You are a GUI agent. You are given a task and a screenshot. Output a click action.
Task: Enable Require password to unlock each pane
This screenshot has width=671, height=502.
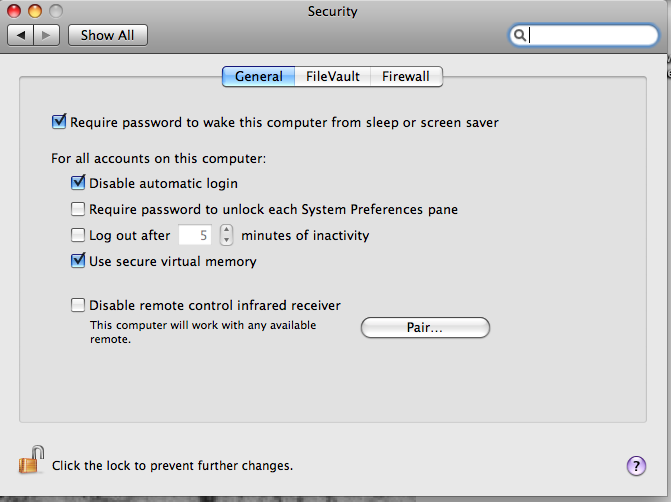pos(78,209)
